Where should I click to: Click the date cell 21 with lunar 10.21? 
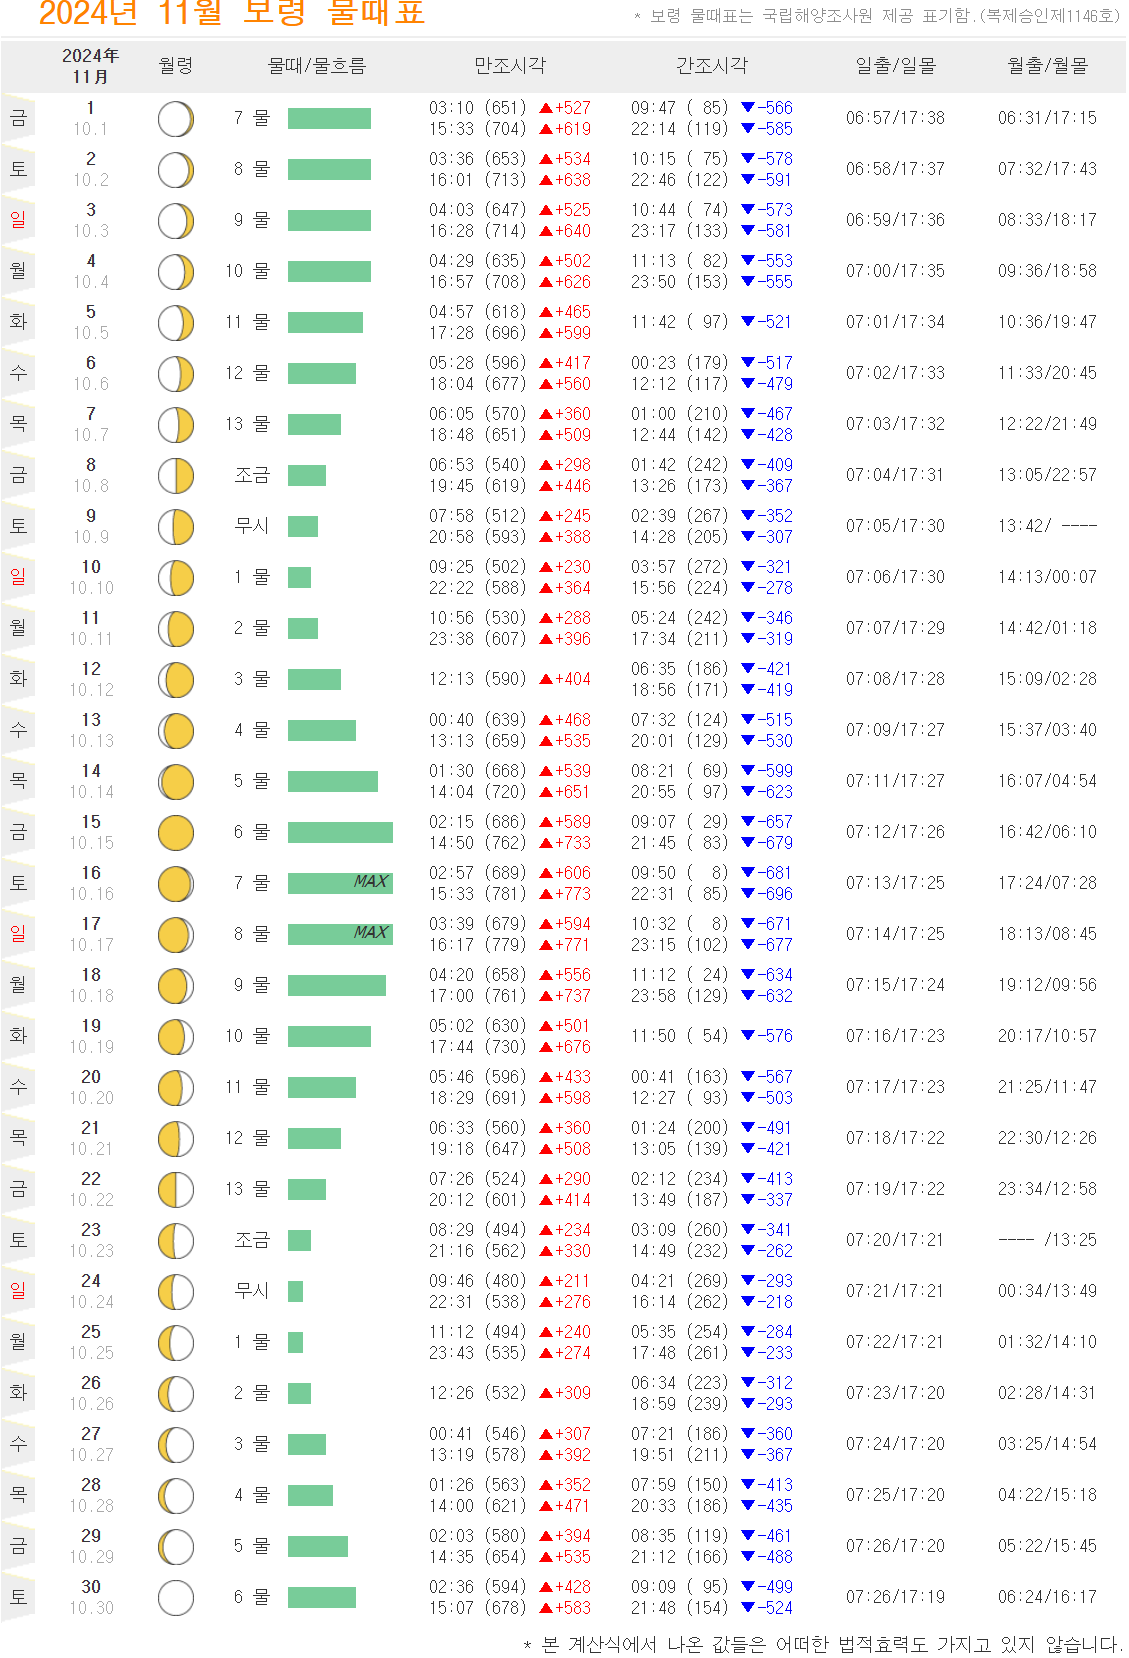coord(91,1139)
